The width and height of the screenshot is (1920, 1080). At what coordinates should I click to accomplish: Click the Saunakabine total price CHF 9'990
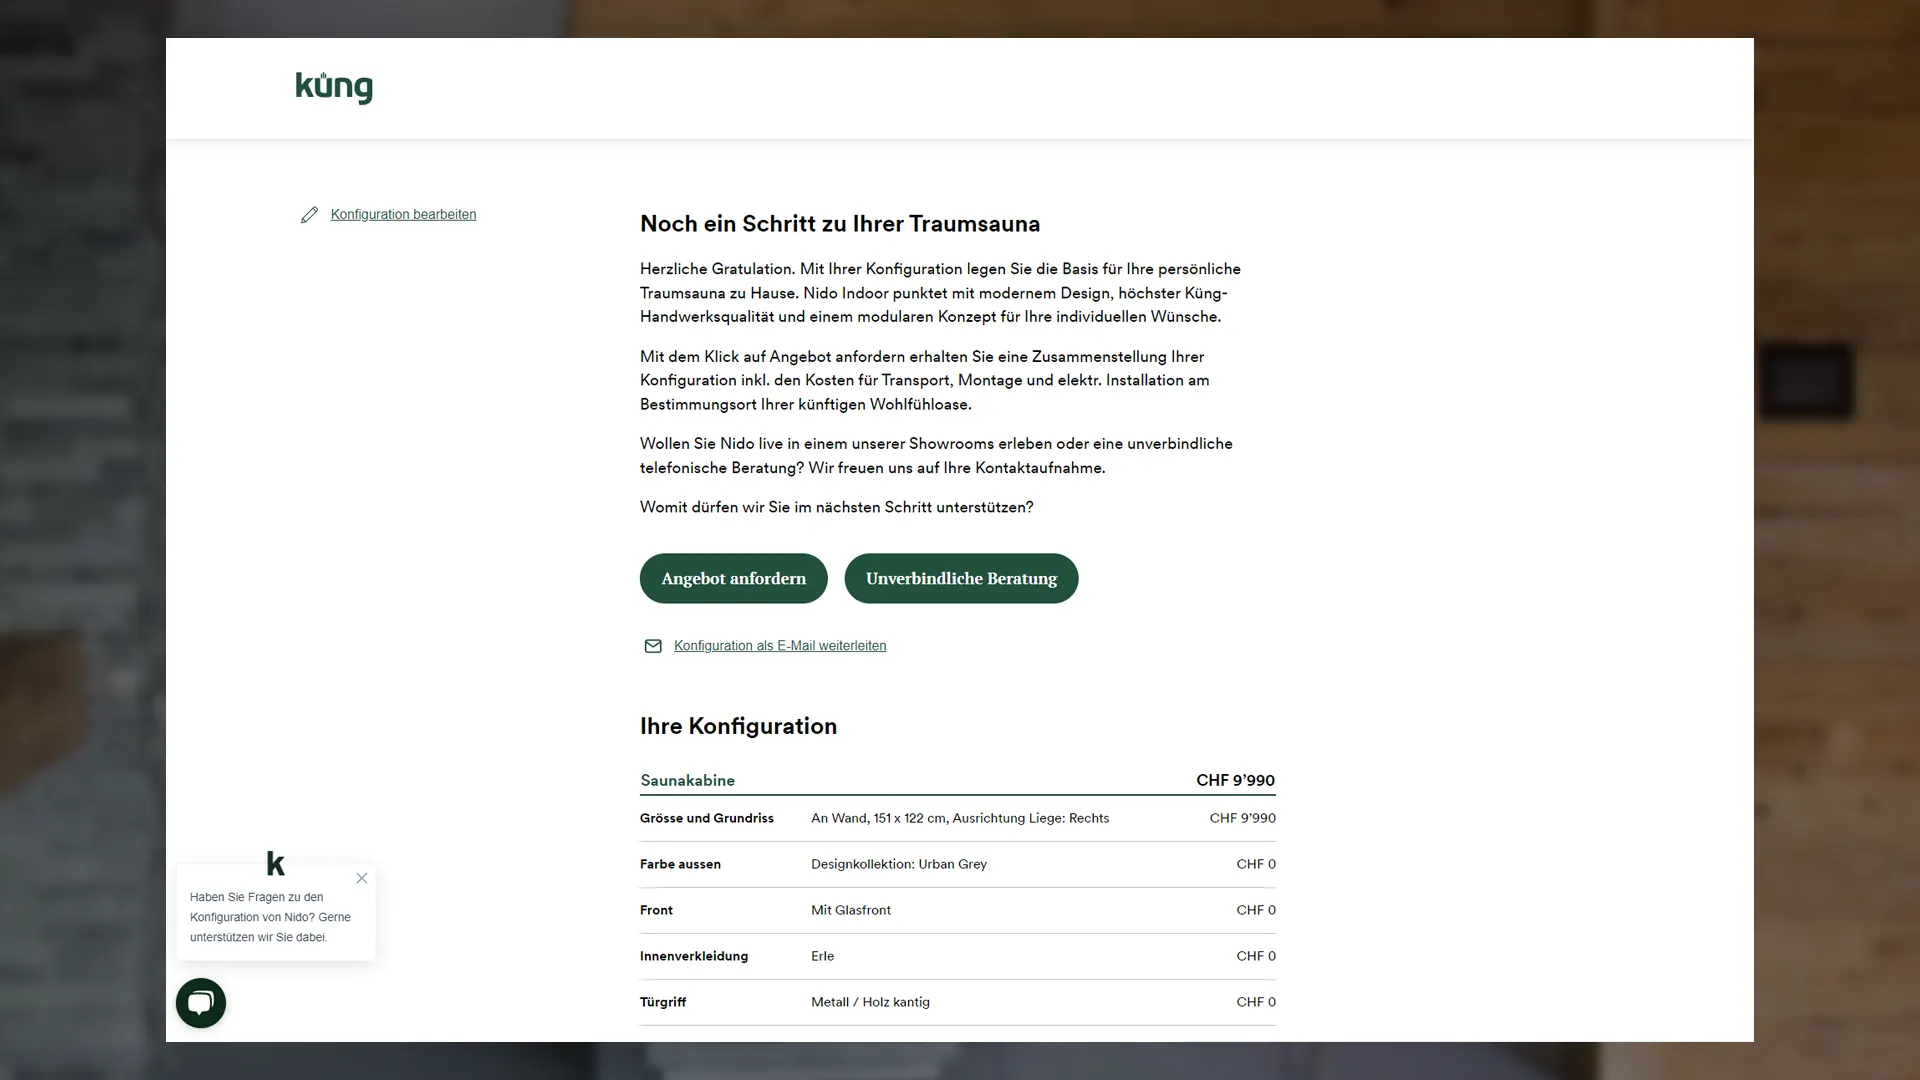point(1235,780)
